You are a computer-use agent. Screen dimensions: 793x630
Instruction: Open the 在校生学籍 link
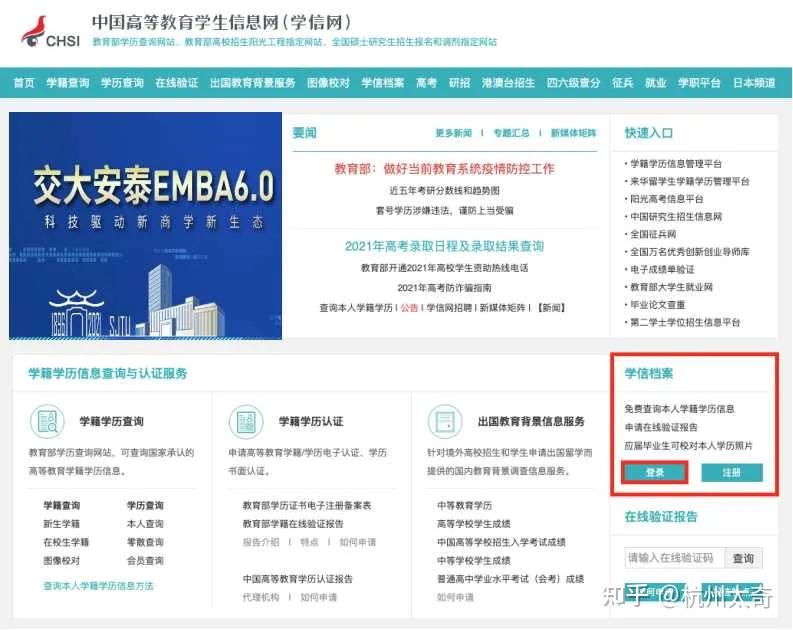(x=66, y=542)
